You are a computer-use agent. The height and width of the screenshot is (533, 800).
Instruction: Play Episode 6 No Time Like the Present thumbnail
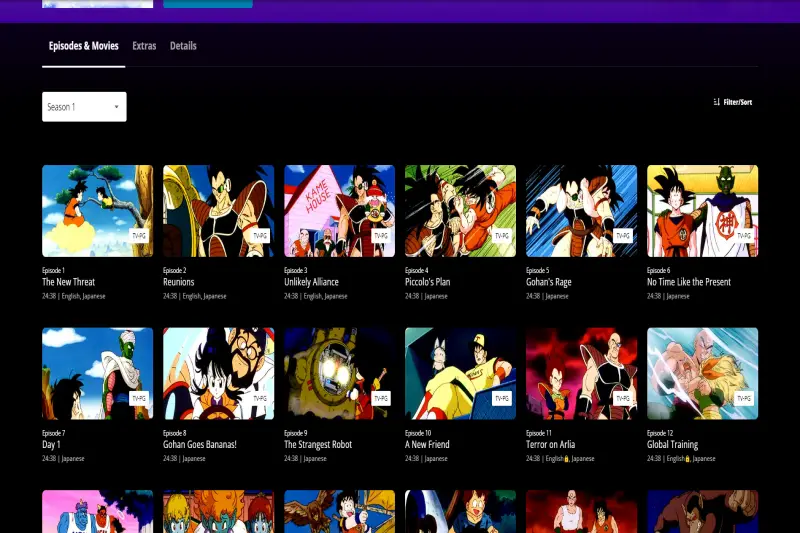coord(703,211)
